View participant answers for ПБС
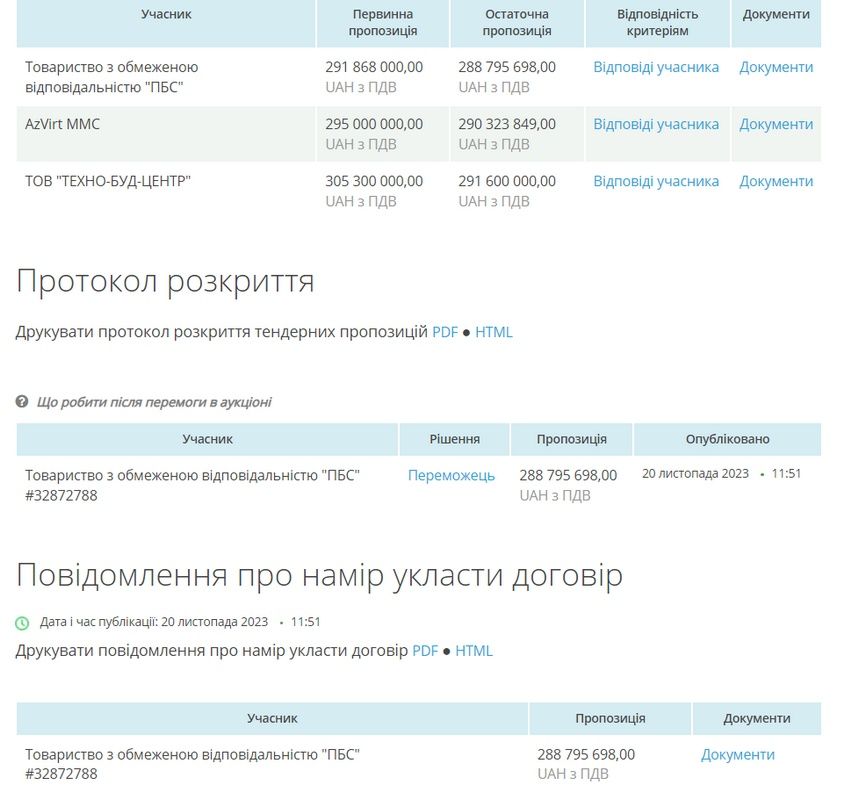The width and height of the screenshot is (852, 800). pos(656,67)
